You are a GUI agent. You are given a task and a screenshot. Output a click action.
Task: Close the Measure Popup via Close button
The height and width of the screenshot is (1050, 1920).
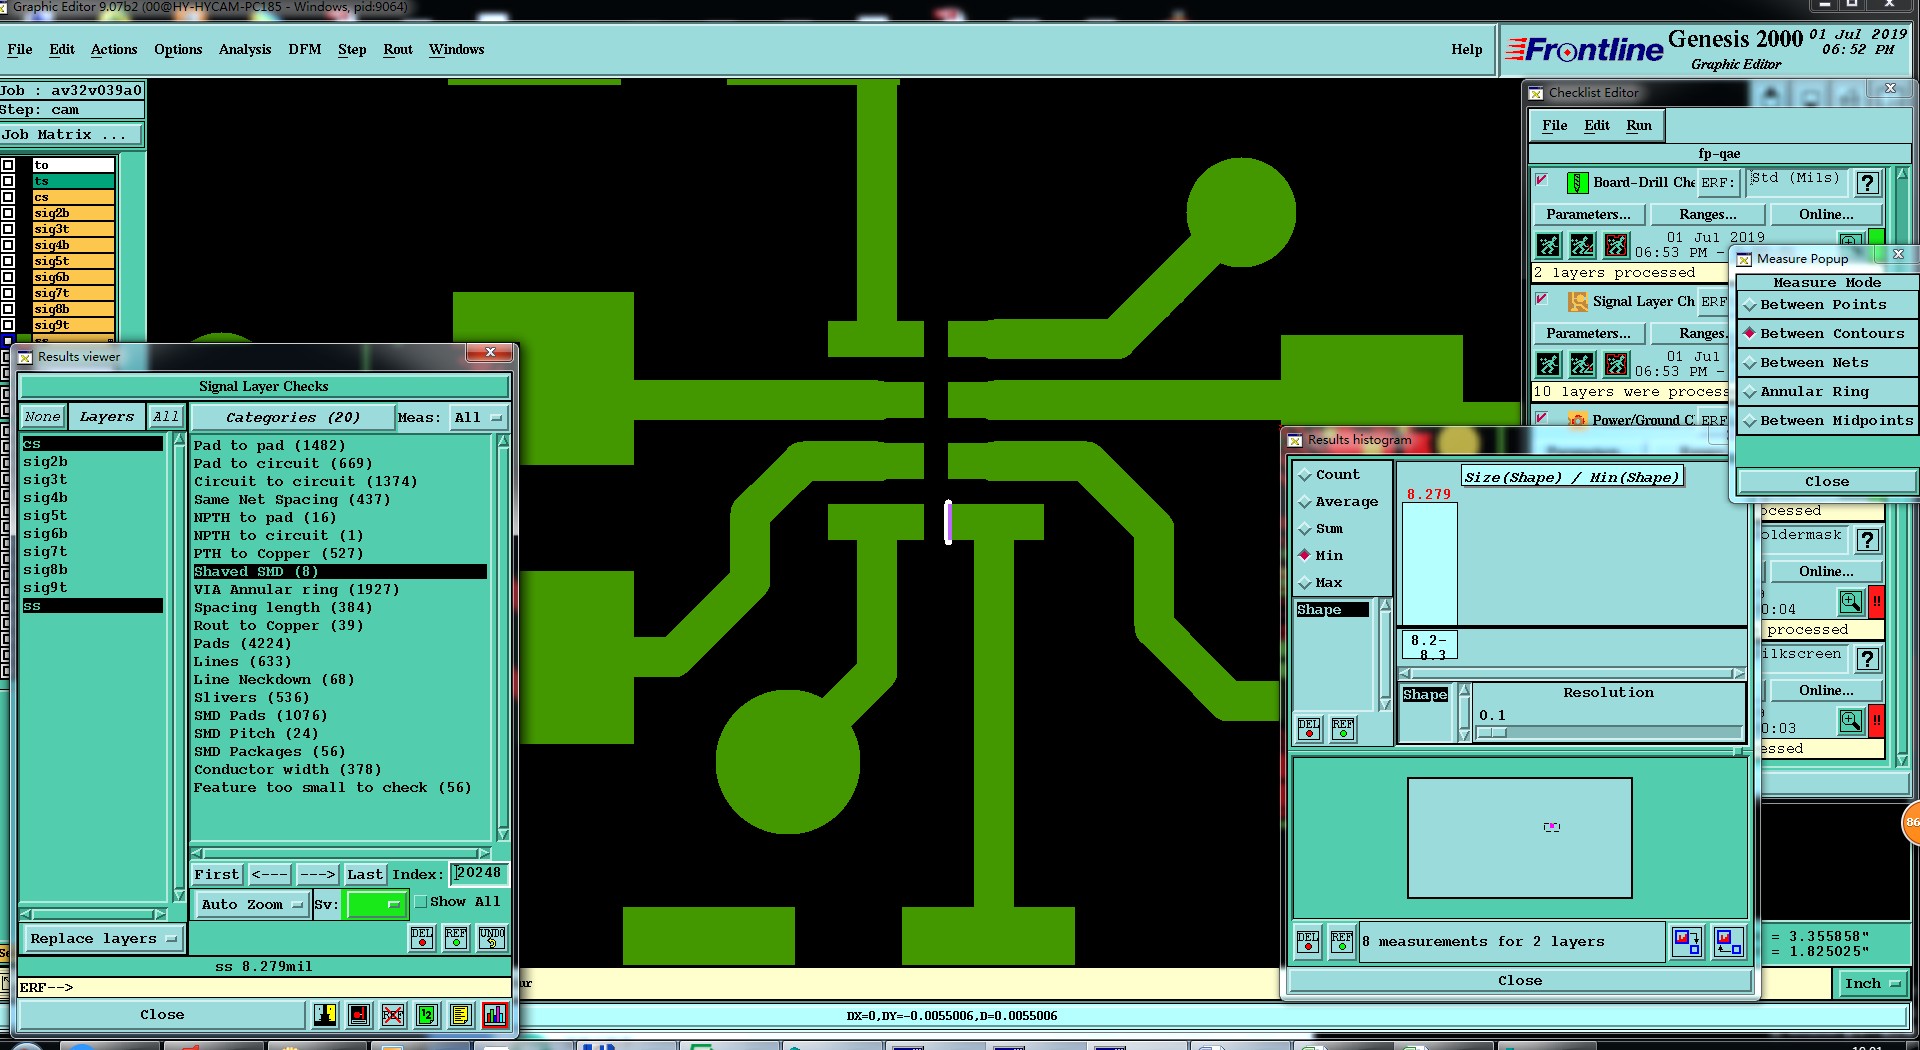[x=1827, y=482]
